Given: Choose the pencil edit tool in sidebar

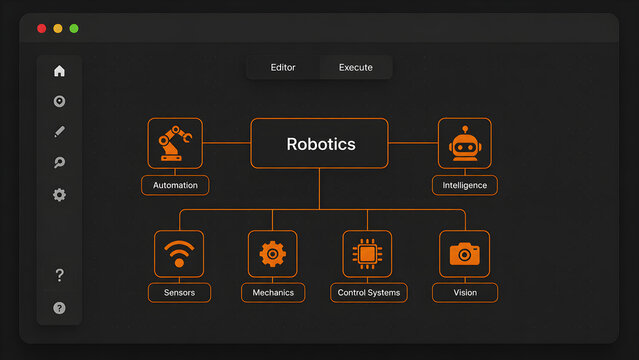Looking at the screenshot, I should coord(59,131).
